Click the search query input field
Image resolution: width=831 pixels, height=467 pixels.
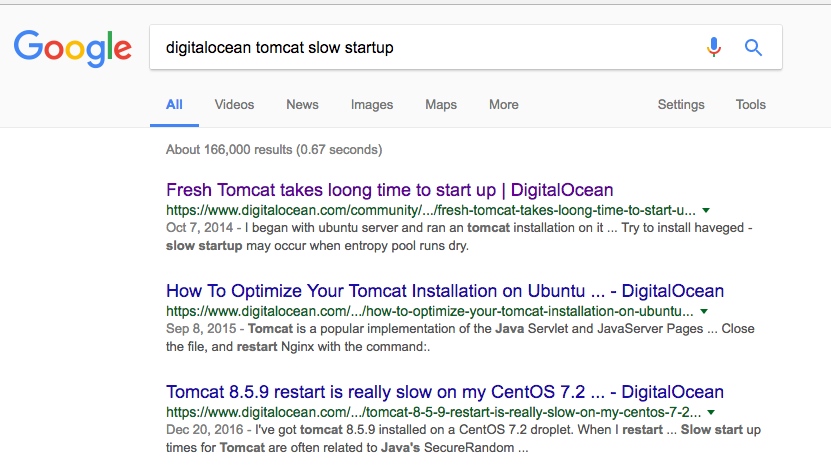click(x=424, y=47)
